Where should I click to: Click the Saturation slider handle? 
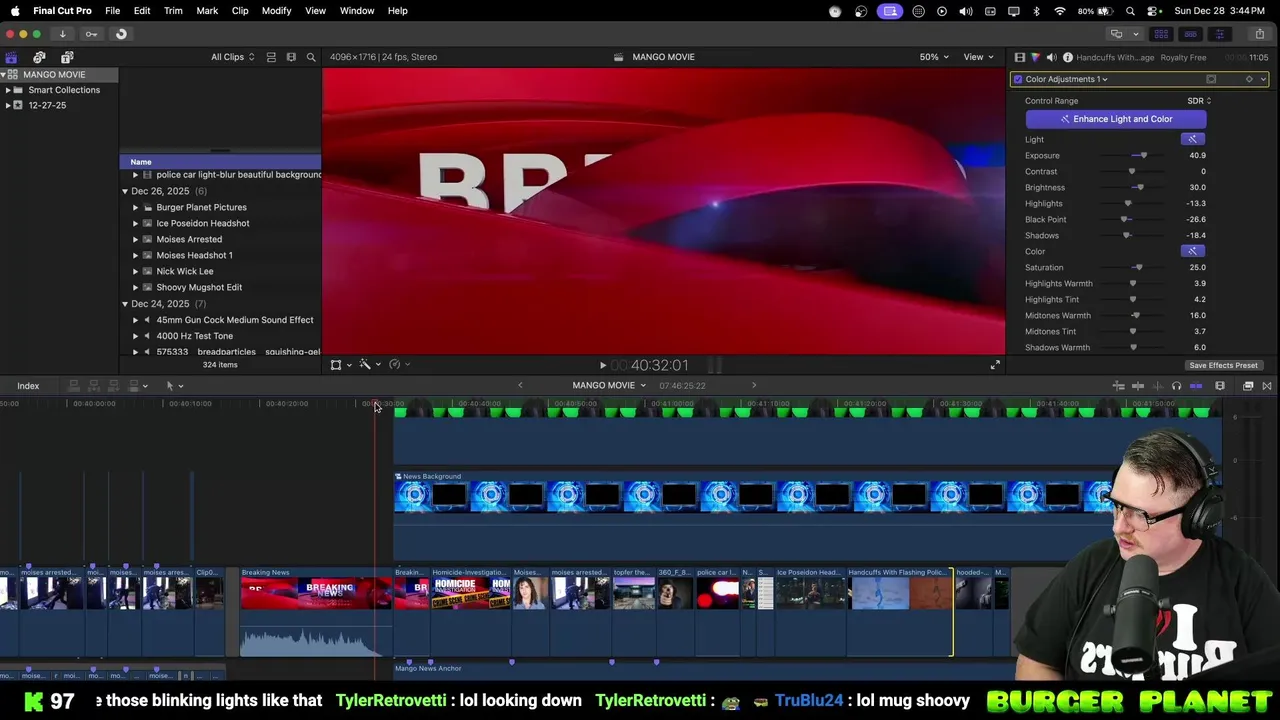coord(1138,268)
